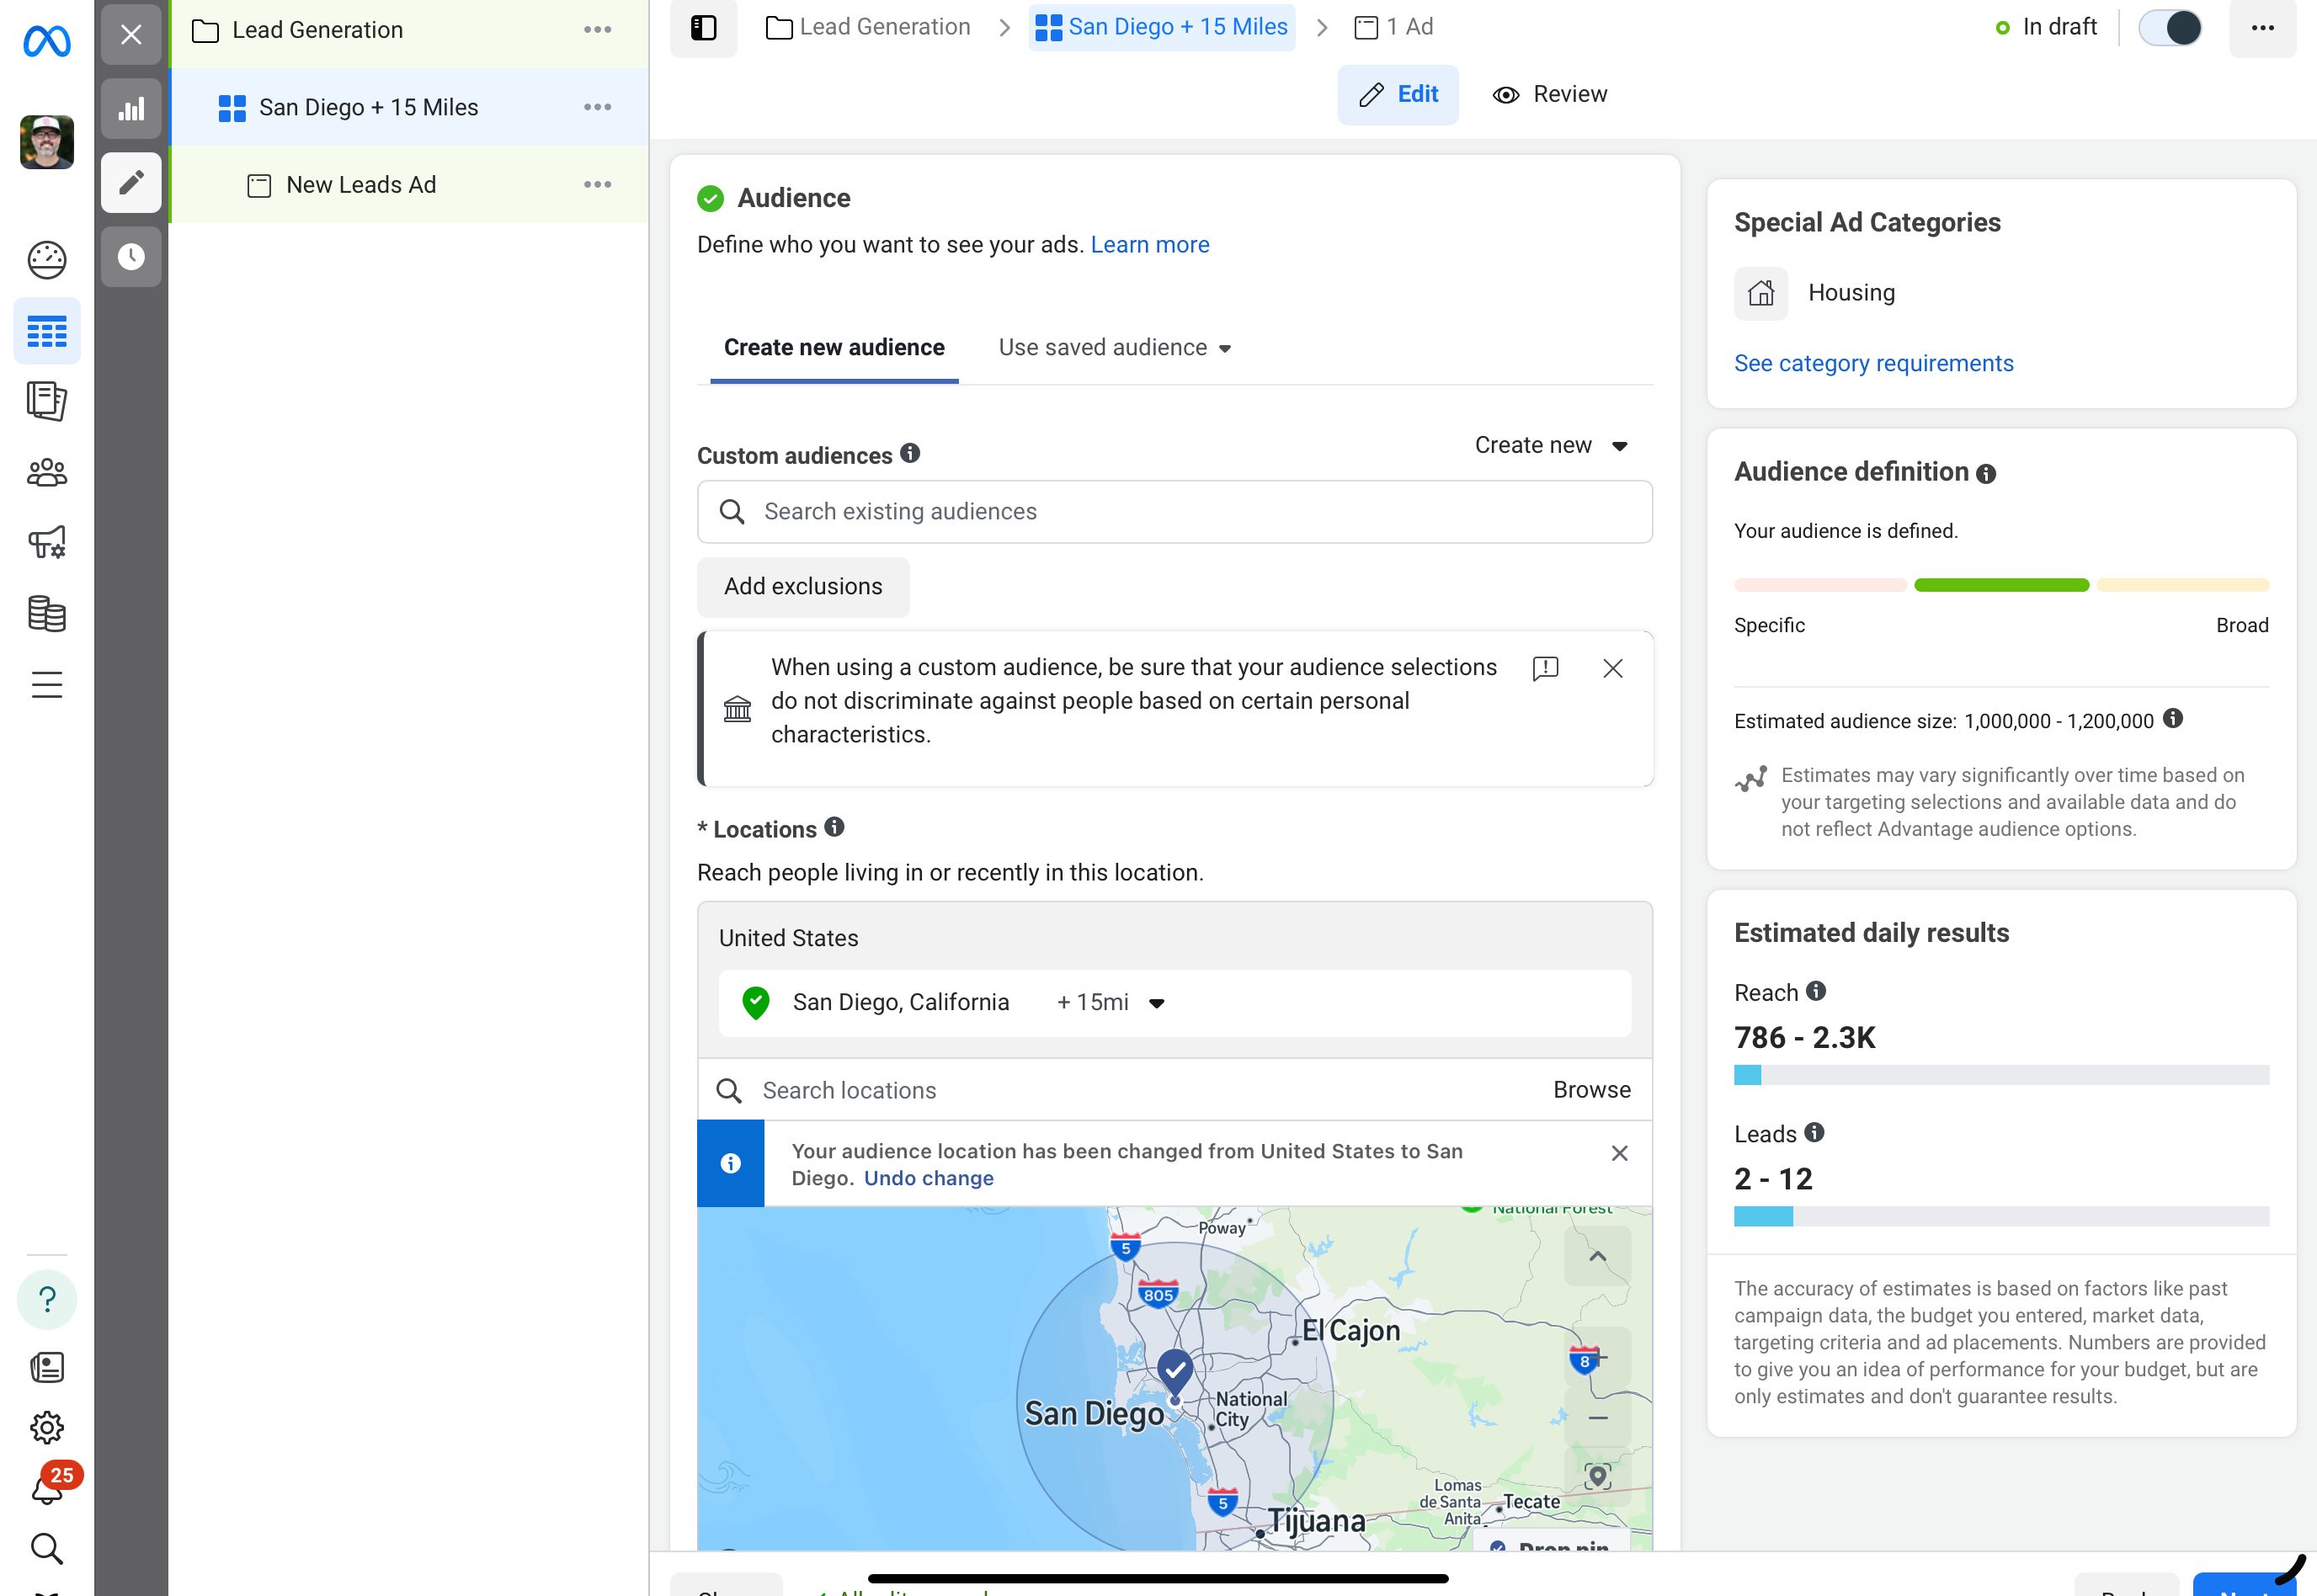Open the Audiences people icon in the sidebar

tap(46, 472)
